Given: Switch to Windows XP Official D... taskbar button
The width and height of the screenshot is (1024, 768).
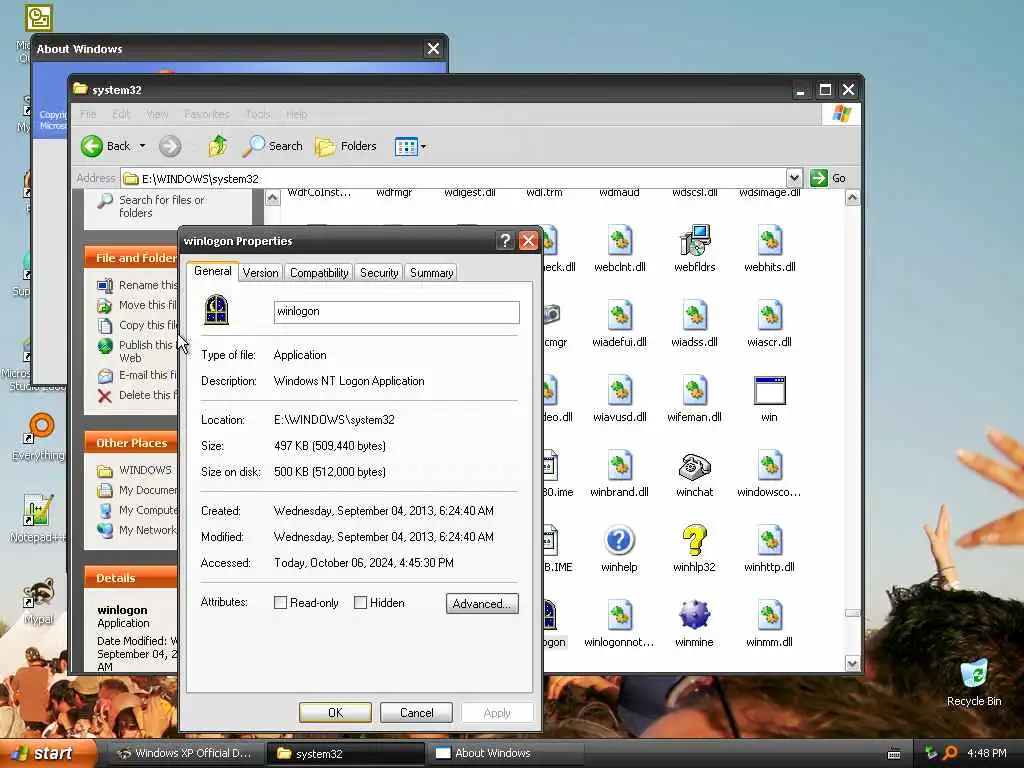Looking at the screenshot, I should pos(185,754).
